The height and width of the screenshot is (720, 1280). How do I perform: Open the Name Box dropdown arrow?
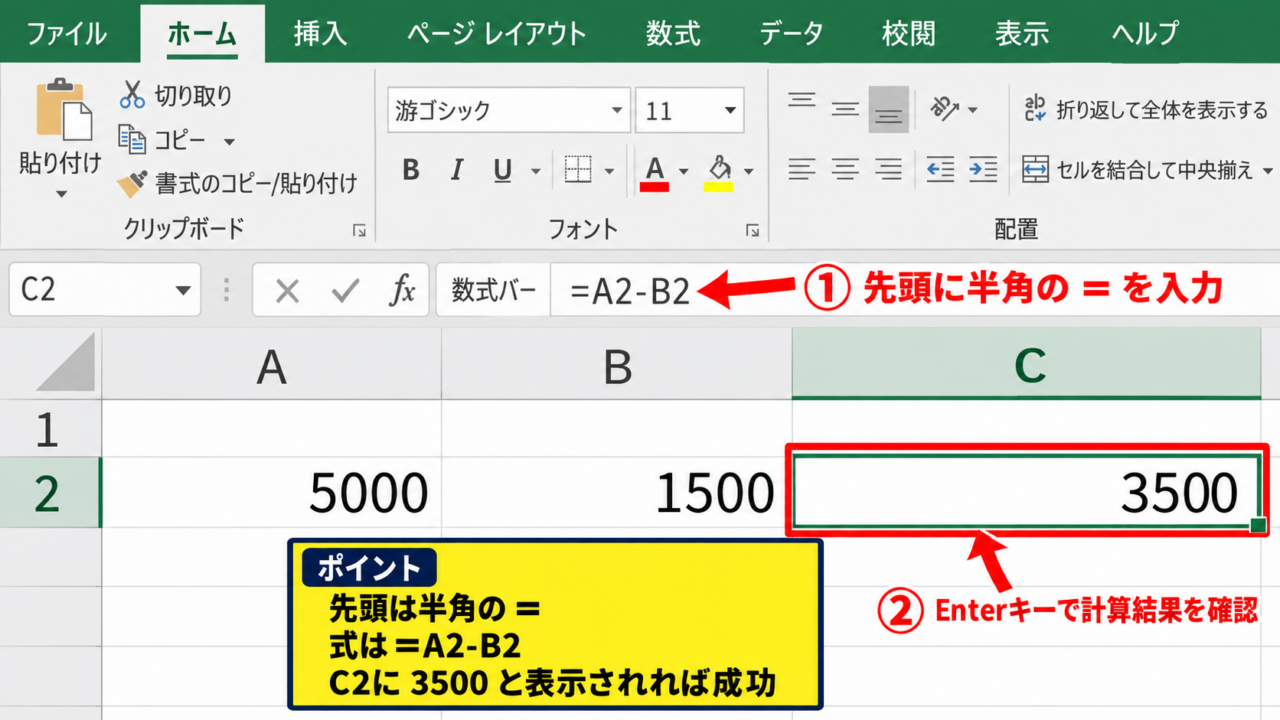182,291
